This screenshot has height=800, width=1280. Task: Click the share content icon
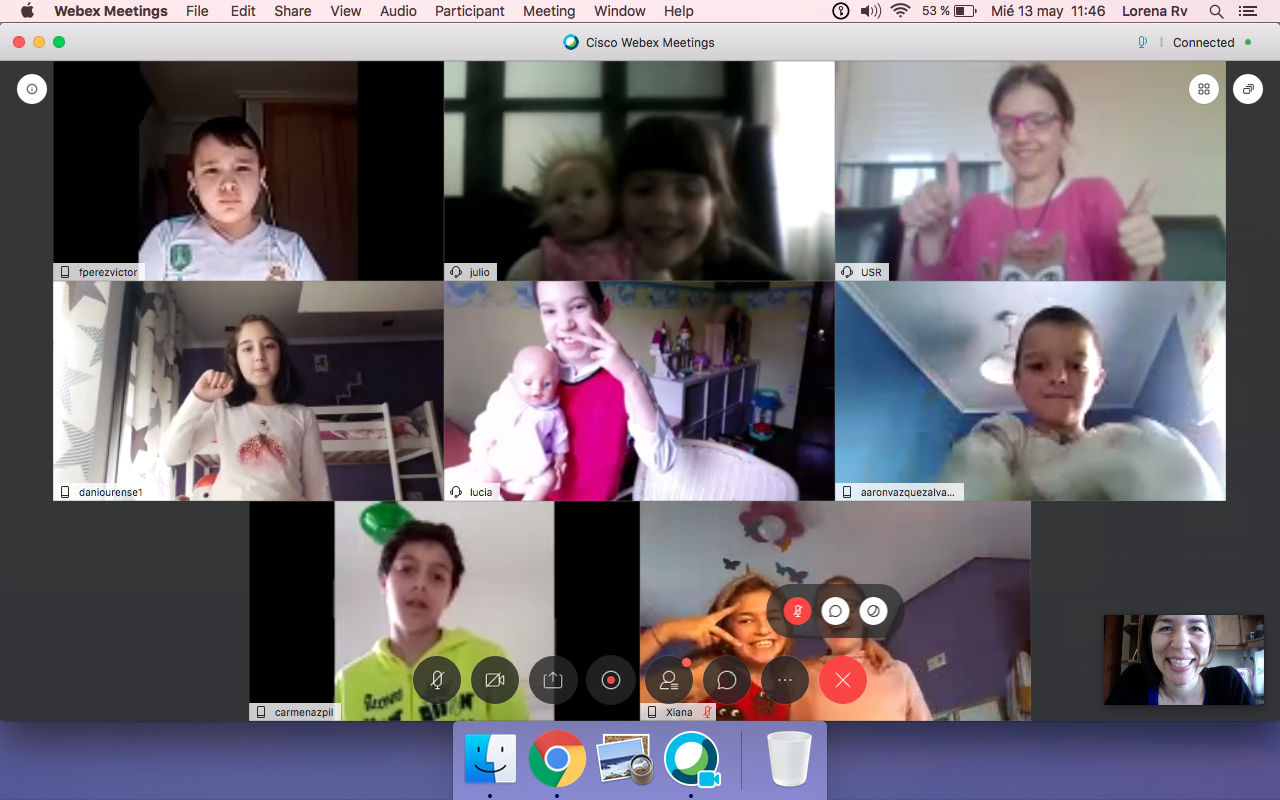pos(553,680)
